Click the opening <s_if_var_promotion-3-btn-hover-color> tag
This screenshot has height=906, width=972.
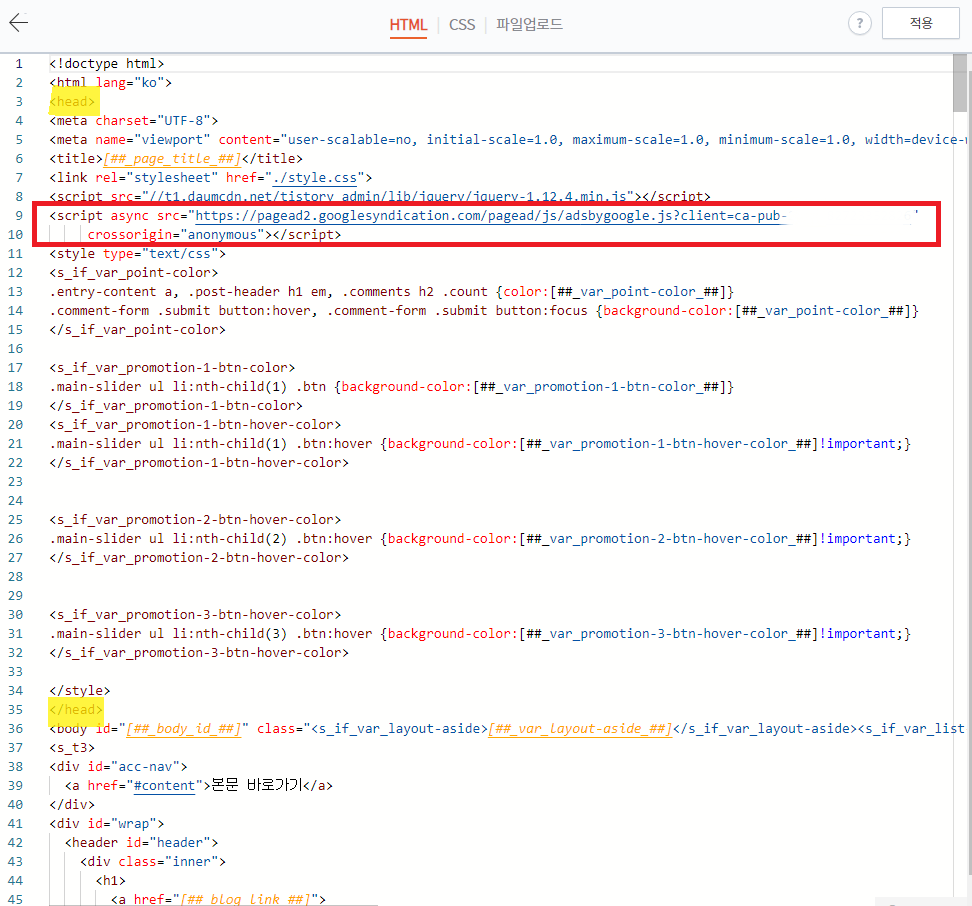click(x=195, y=615)
